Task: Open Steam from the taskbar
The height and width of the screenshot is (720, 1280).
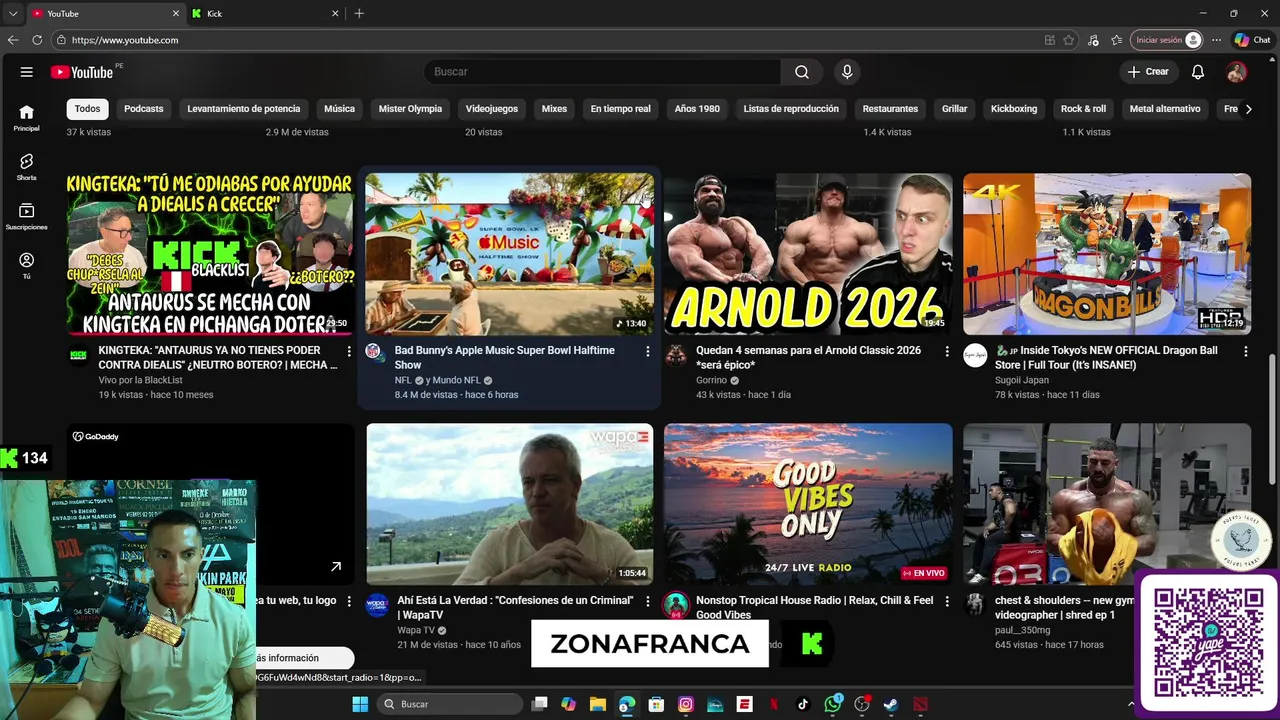Action: click(891, 704)
